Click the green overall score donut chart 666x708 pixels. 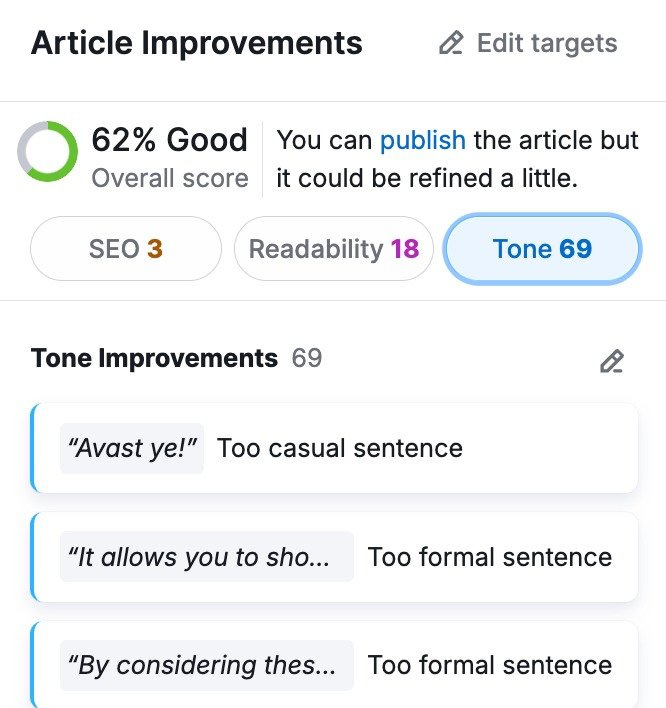pos(47,152)
